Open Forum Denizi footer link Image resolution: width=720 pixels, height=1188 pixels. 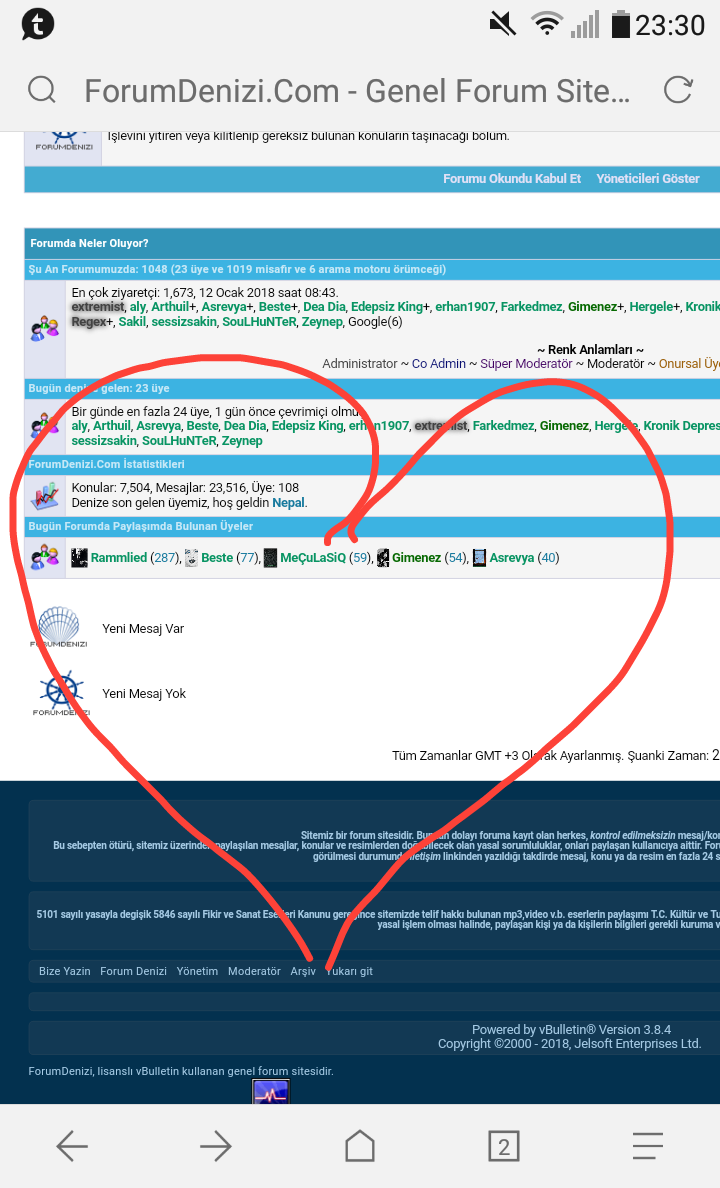[x=133, y=971]
